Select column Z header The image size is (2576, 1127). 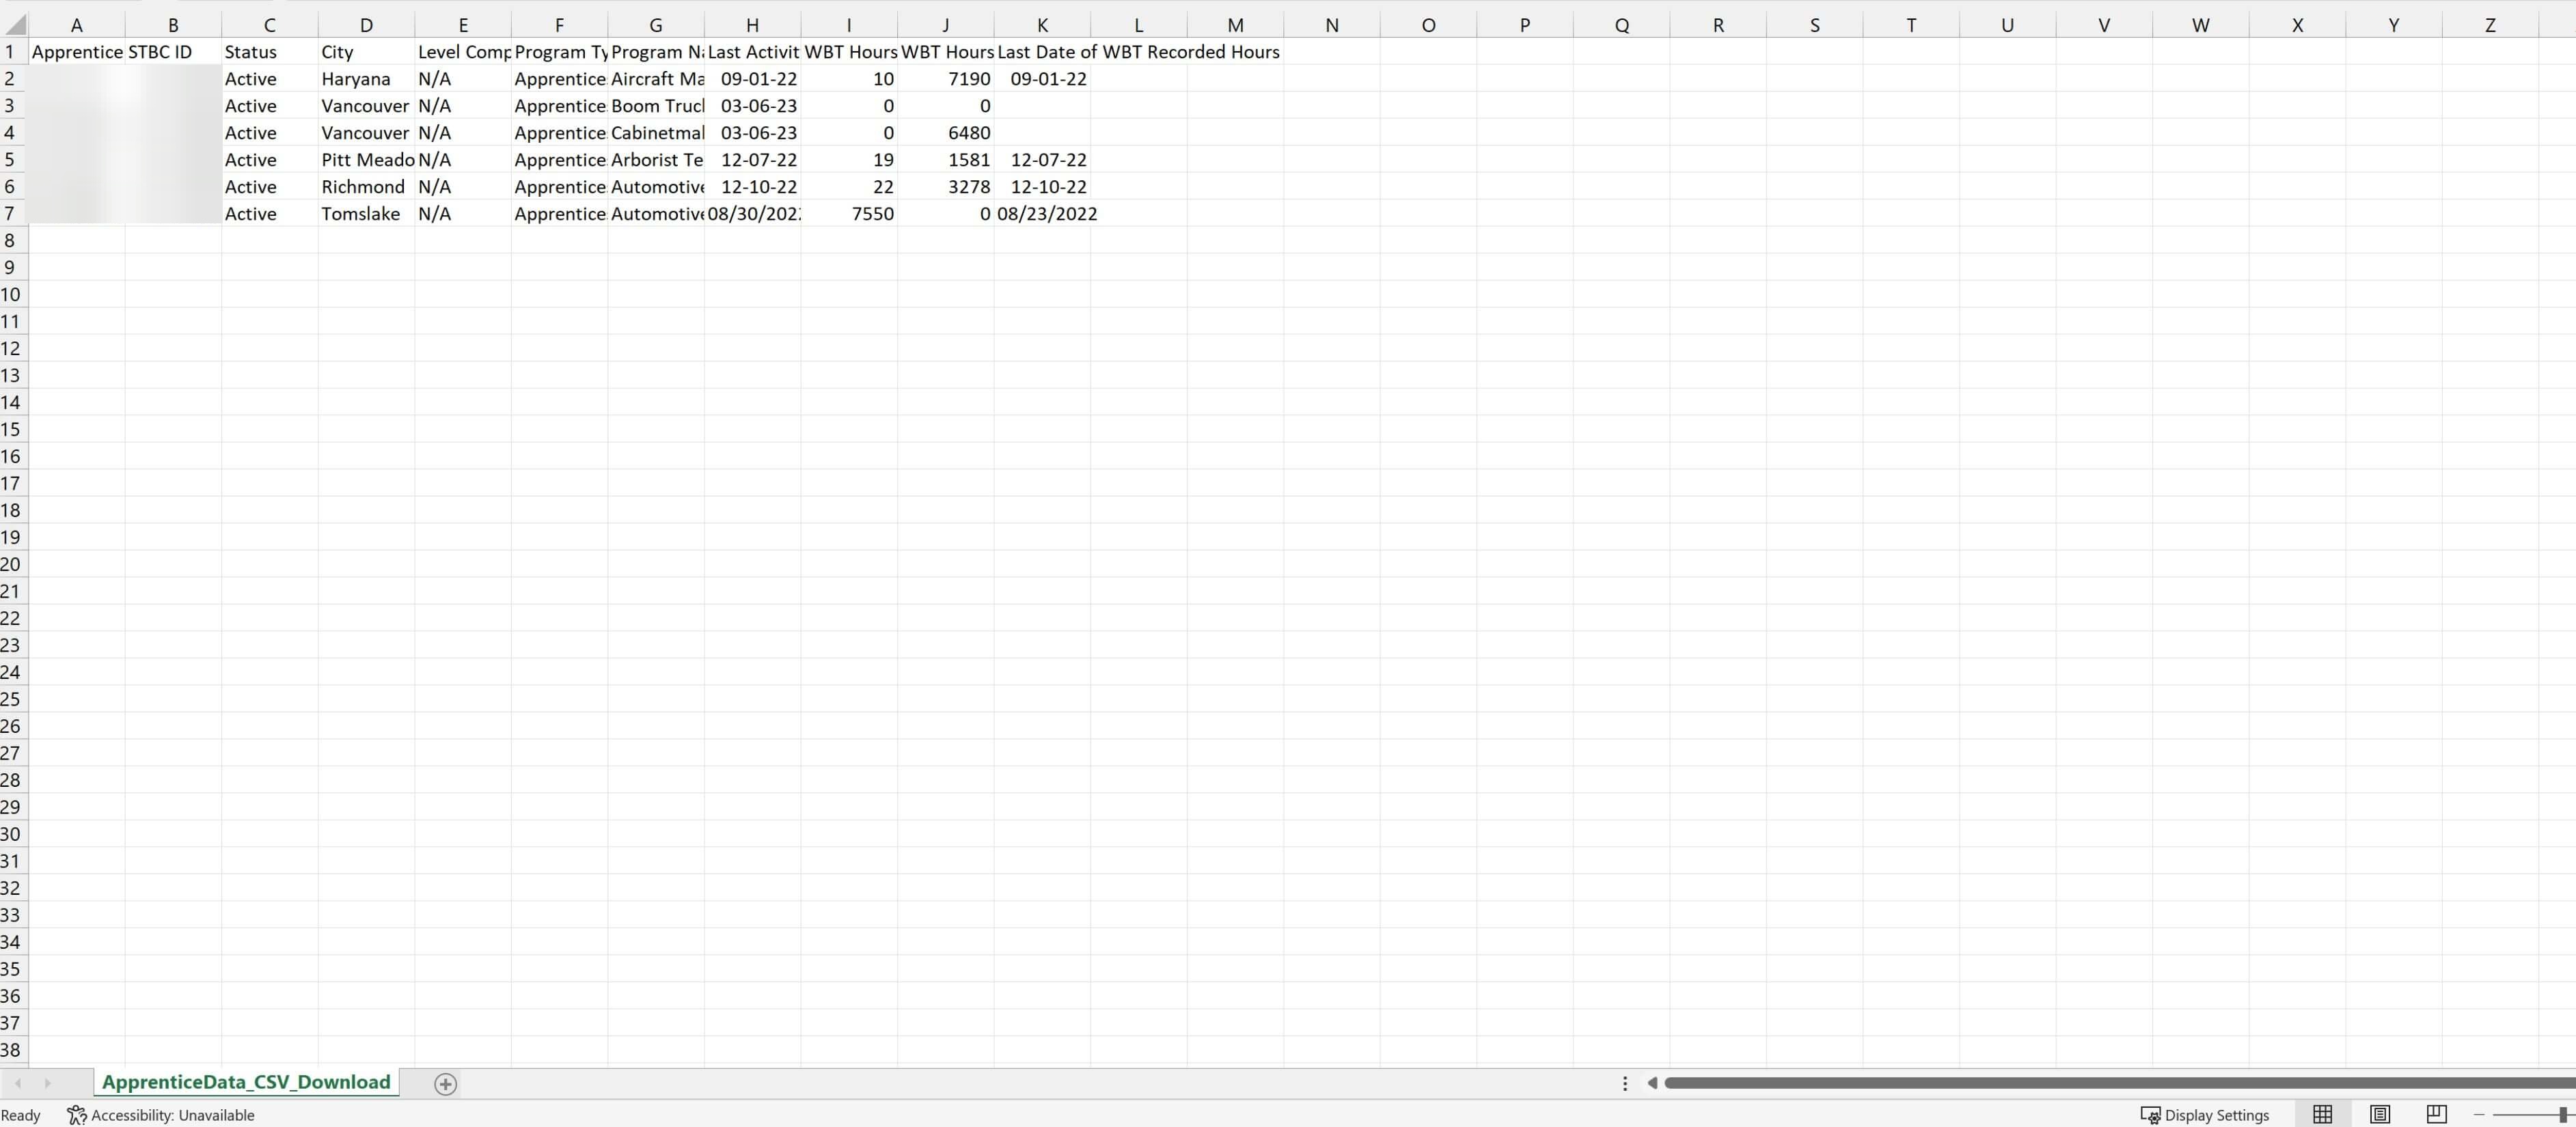(x=2490, y=25)
